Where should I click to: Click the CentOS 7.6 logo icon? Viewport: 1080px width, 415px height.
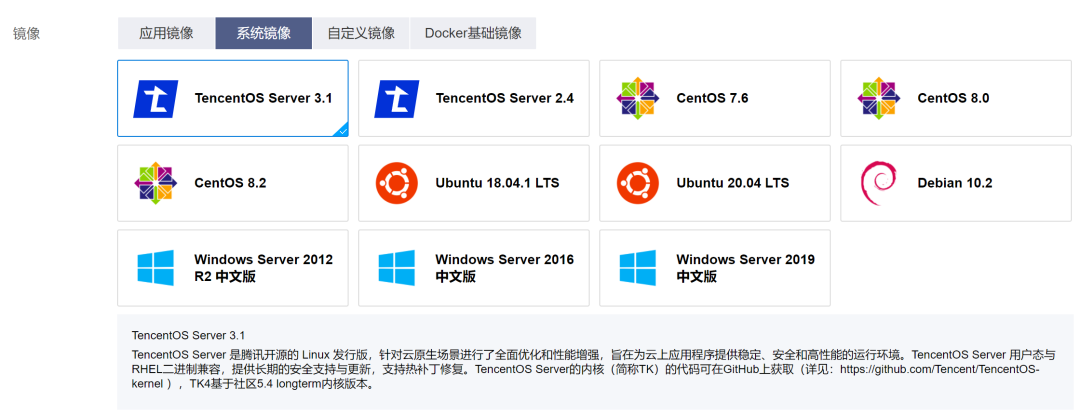(638, 98)
